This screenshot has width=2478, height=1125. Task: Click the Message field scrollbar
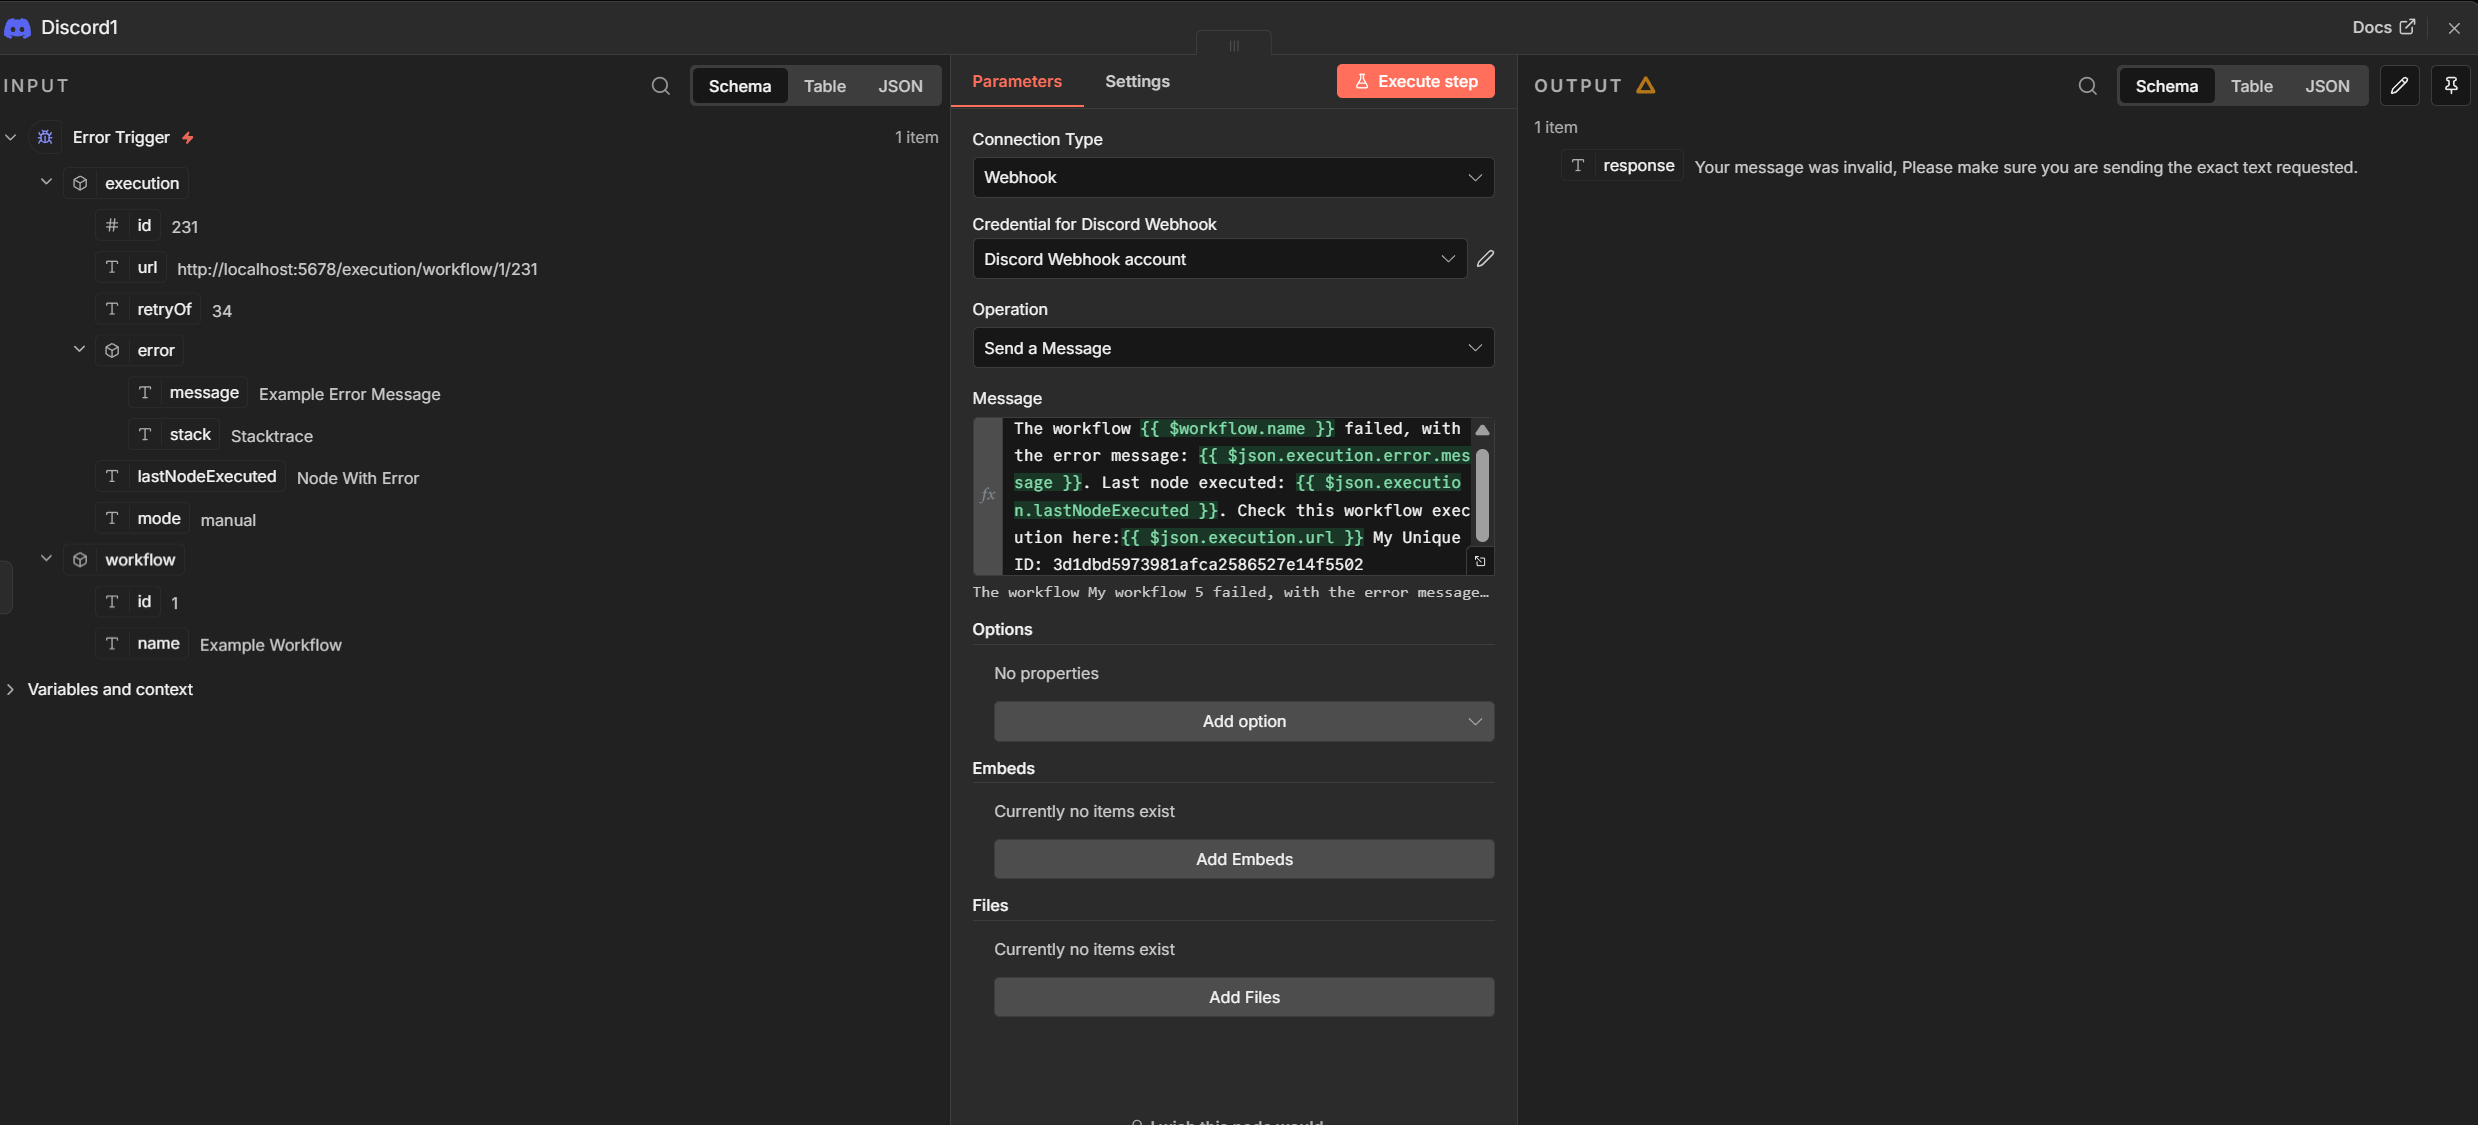1482,495
